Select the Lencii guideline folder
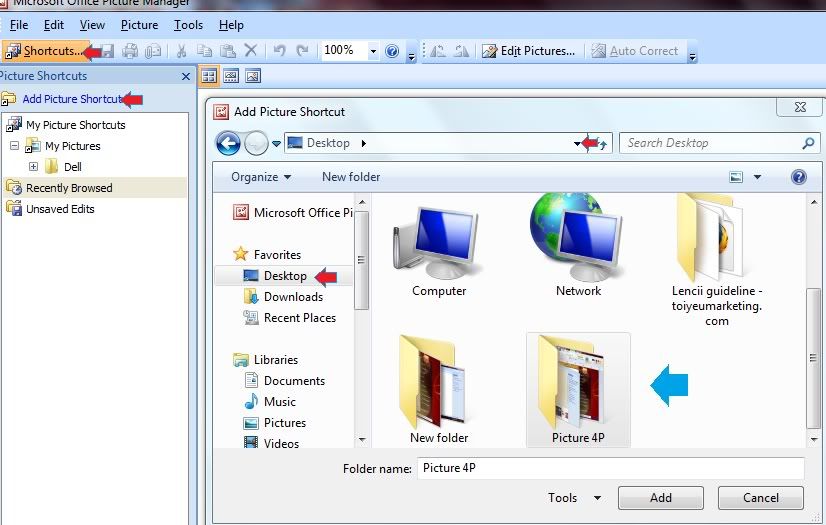The image size is (826, 525). (x=716, y=261)
